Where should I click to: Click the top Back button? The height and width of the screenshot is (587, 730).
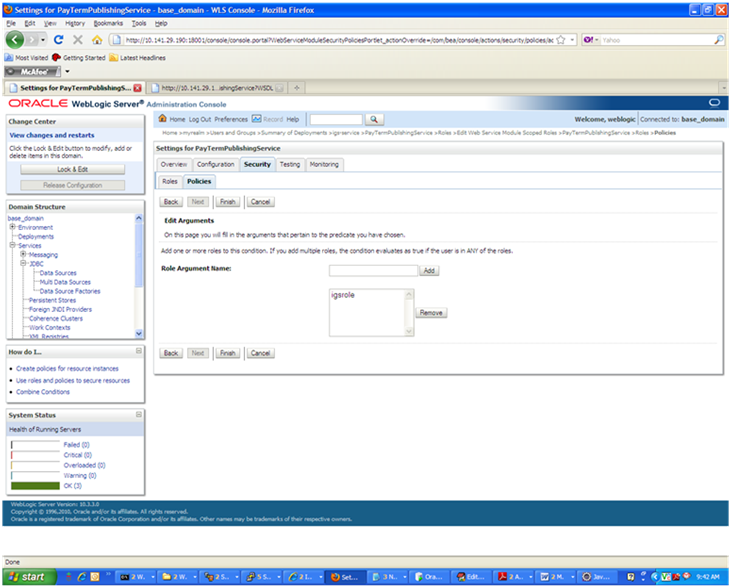(171, 202)
